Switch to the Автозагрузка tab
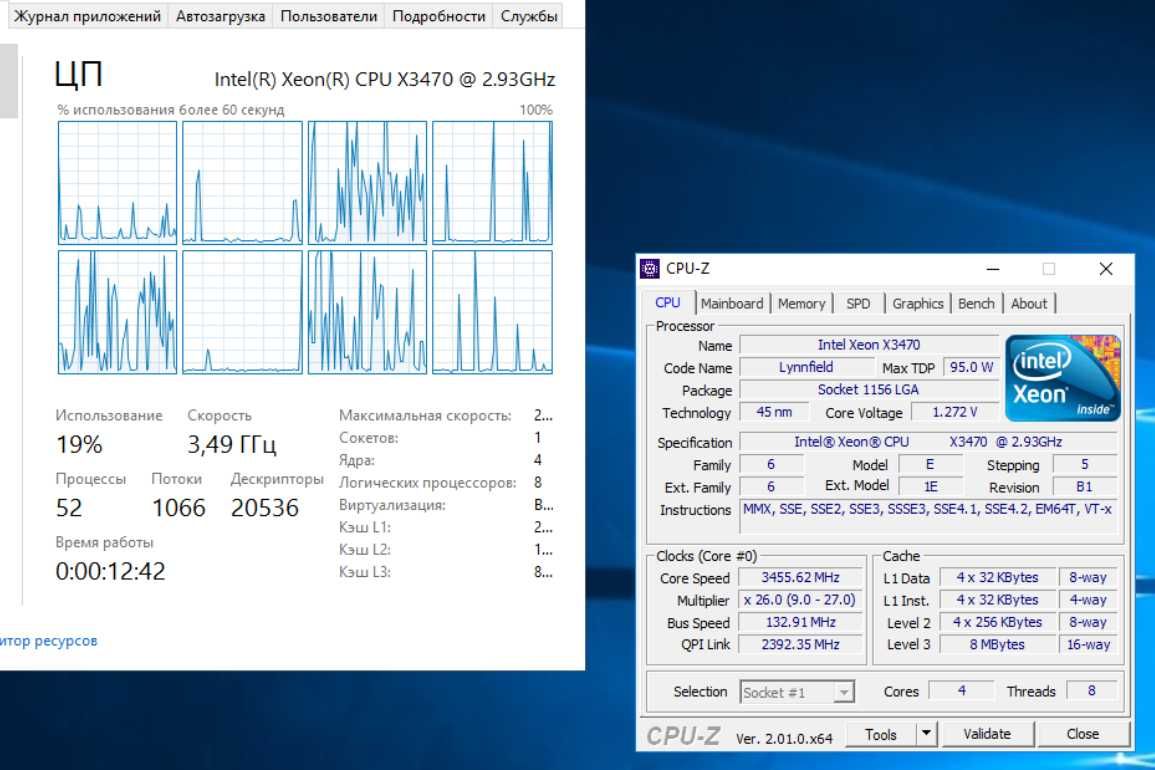 point(220,16)
